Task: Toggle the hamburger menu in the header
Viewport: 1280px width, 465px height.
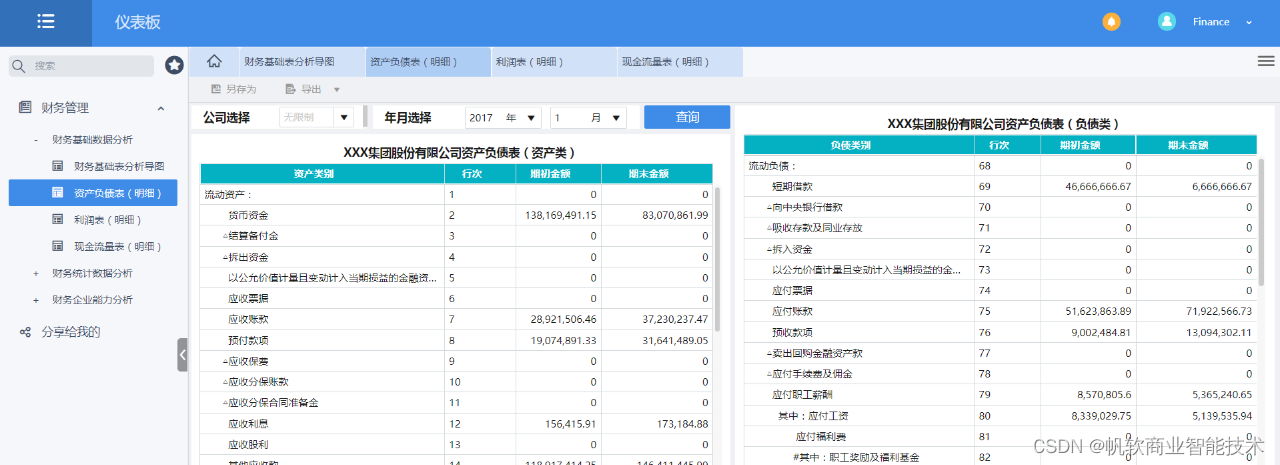Action: coord(46,22)
